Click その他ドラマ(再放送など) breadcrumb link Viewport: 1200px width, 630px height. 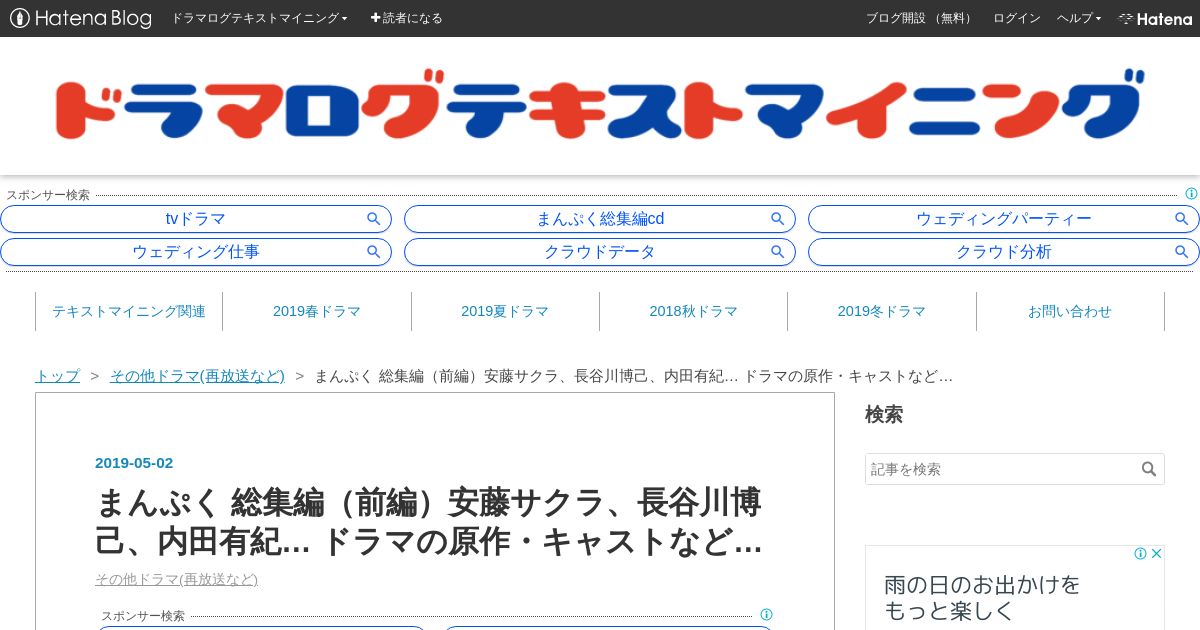pos(197,376)
